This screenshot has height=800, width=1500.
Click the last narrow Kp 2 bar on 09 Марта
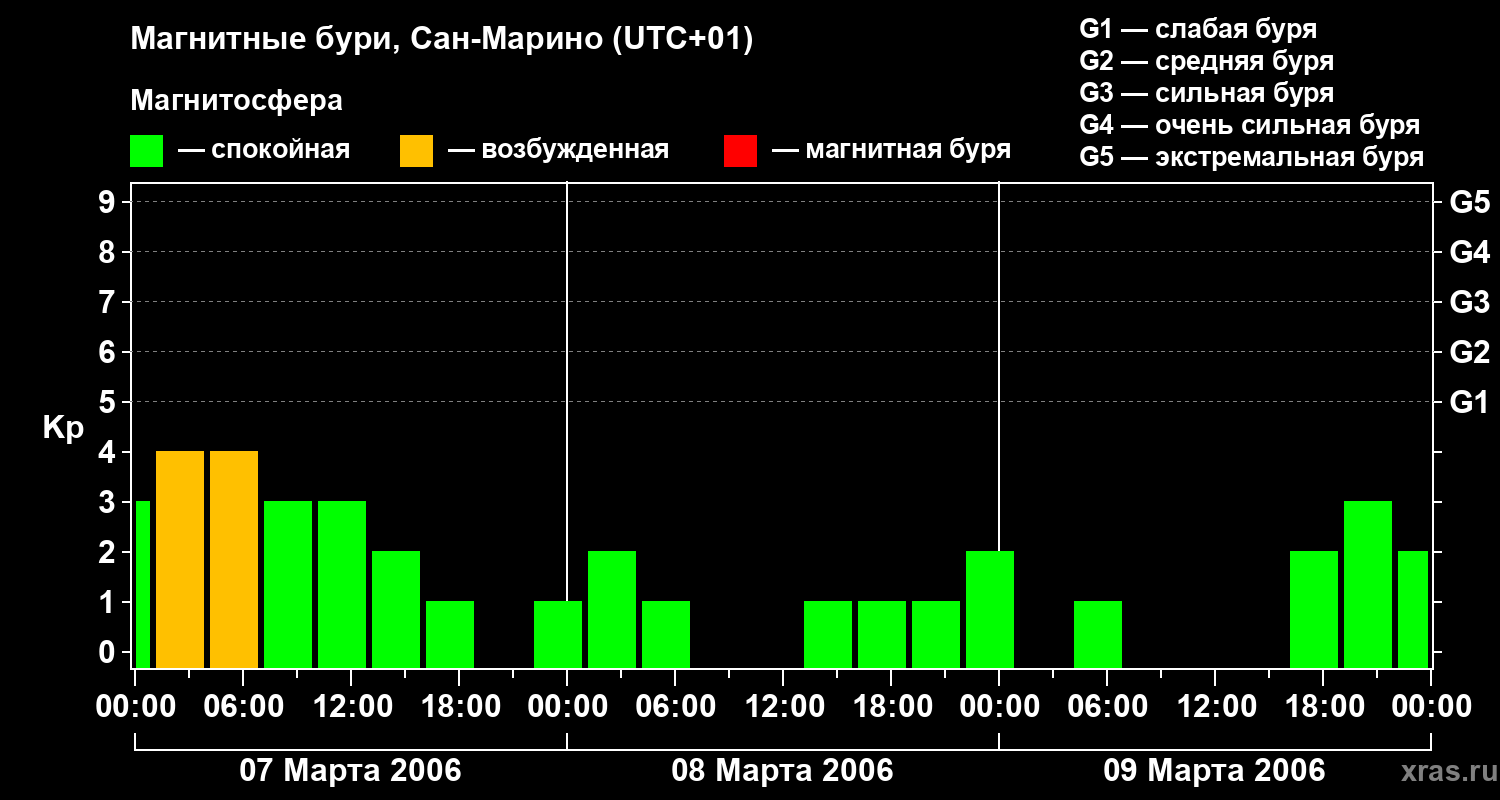[x=1413, y=609]
